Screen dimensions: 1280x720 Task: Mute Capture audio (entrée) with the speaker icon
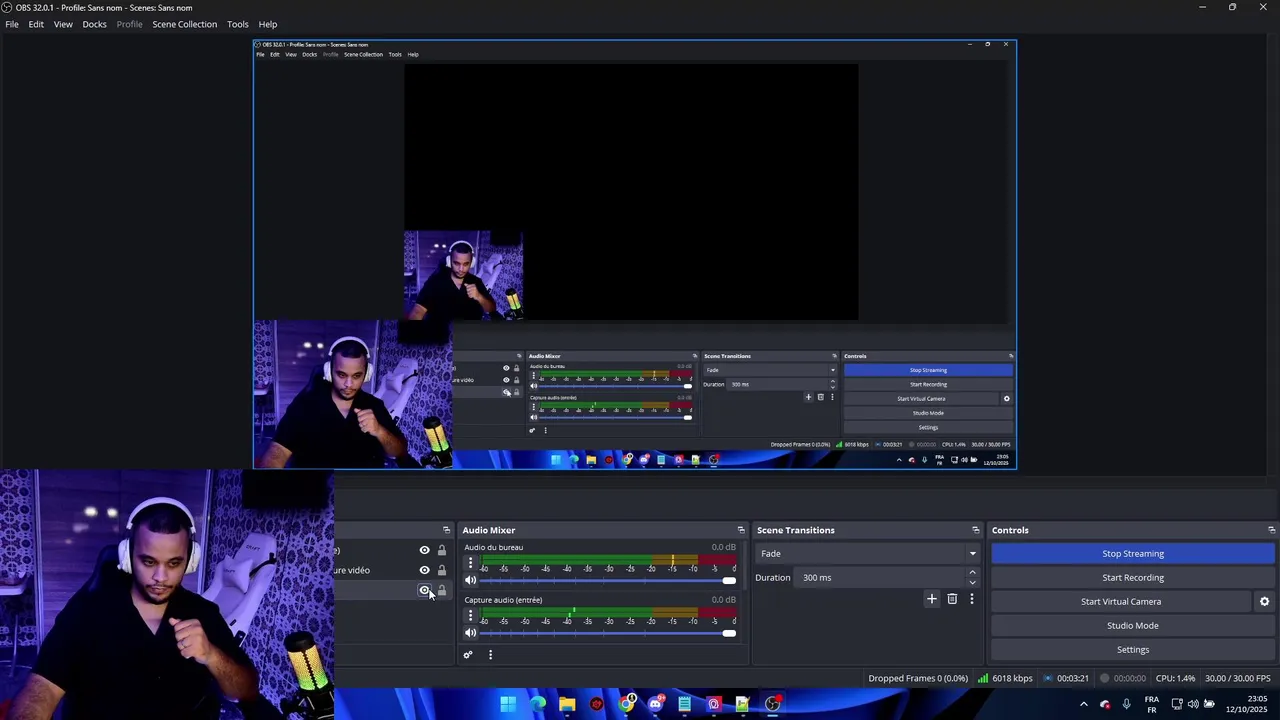[471, 633]
